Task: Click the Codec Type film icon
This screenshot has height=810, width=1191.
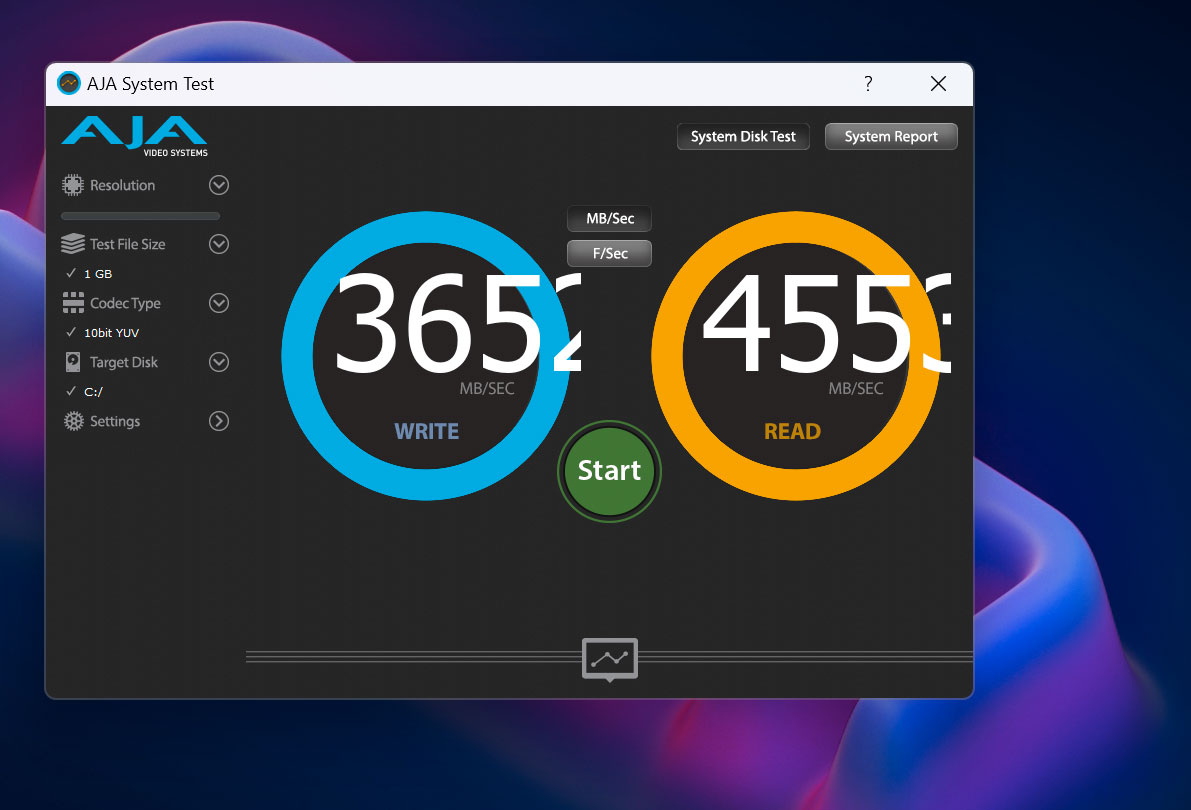Action: pyautogui.click(x=73, y=303)
